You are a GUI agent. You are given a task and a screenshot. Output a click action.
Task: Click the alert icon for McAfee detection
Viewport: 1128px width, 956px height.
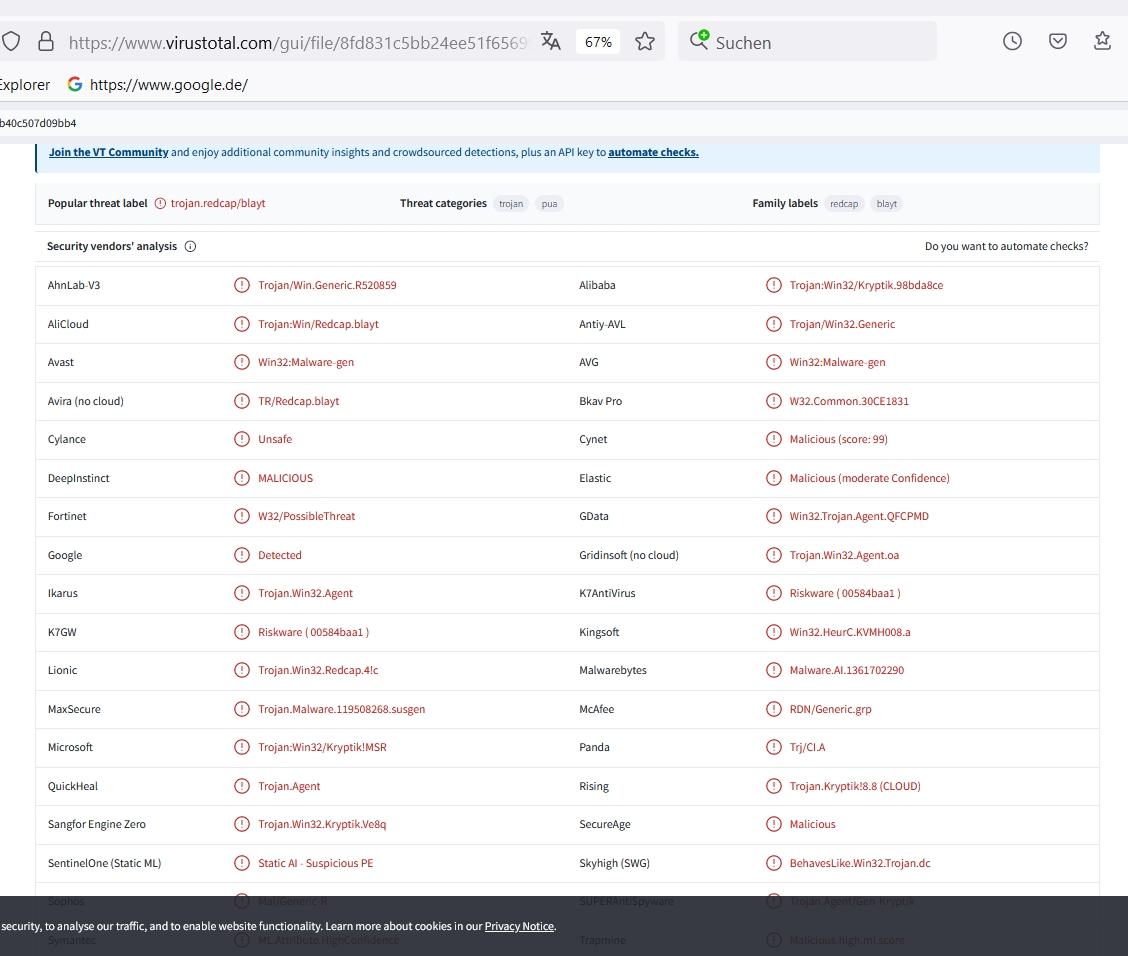[773, 709]
